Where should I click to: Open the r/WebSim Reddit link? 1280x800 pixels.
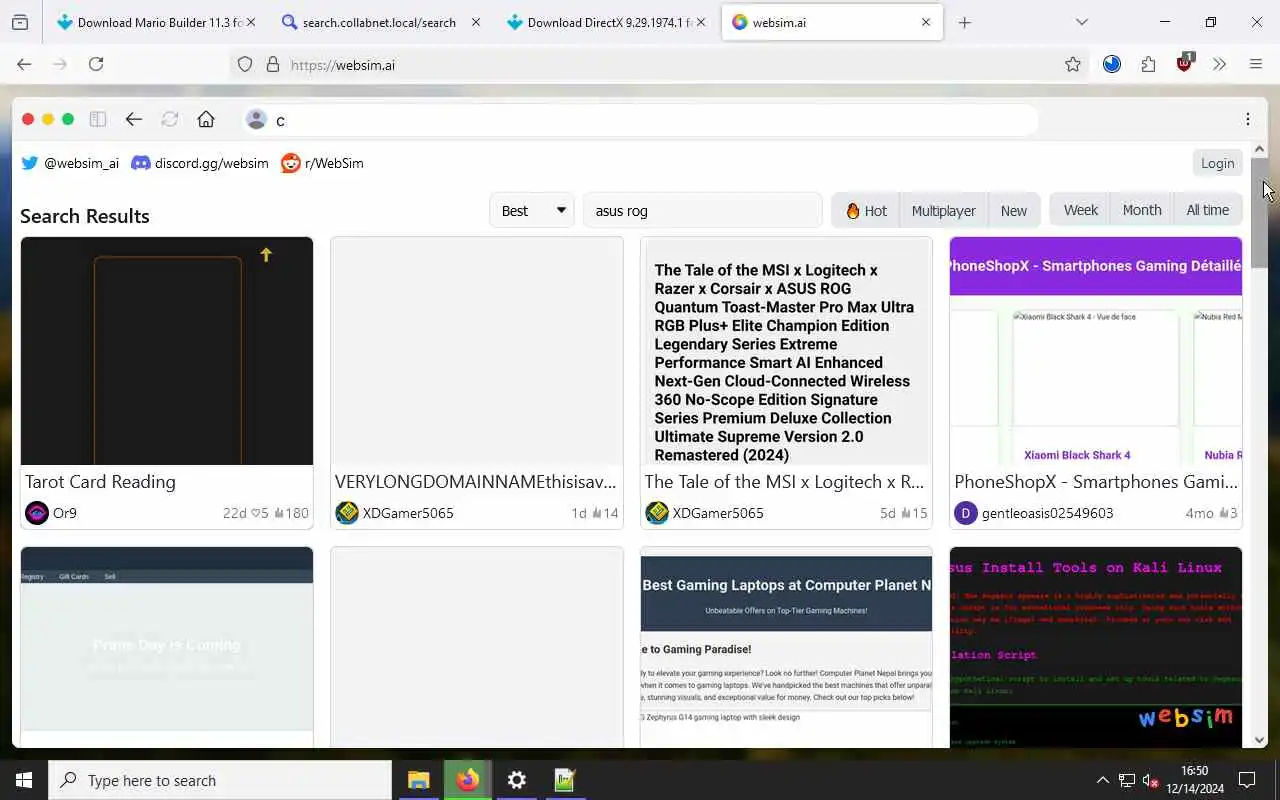point(322,163)
